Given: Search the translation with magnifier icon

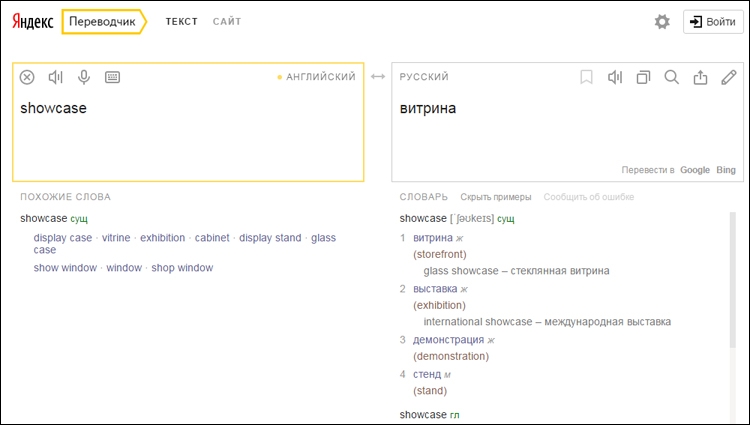Looking at the screenshot, I should 672,77.
